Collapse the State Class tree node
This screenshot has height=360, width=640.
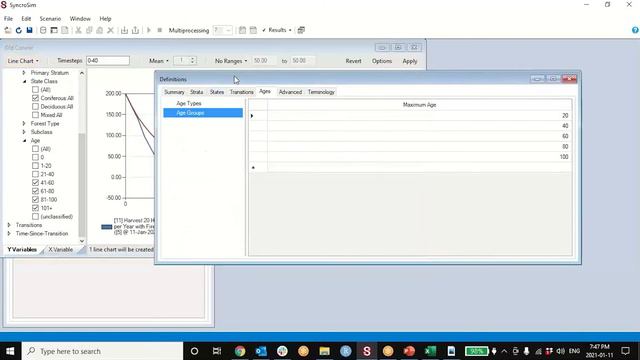coord(24,81)
